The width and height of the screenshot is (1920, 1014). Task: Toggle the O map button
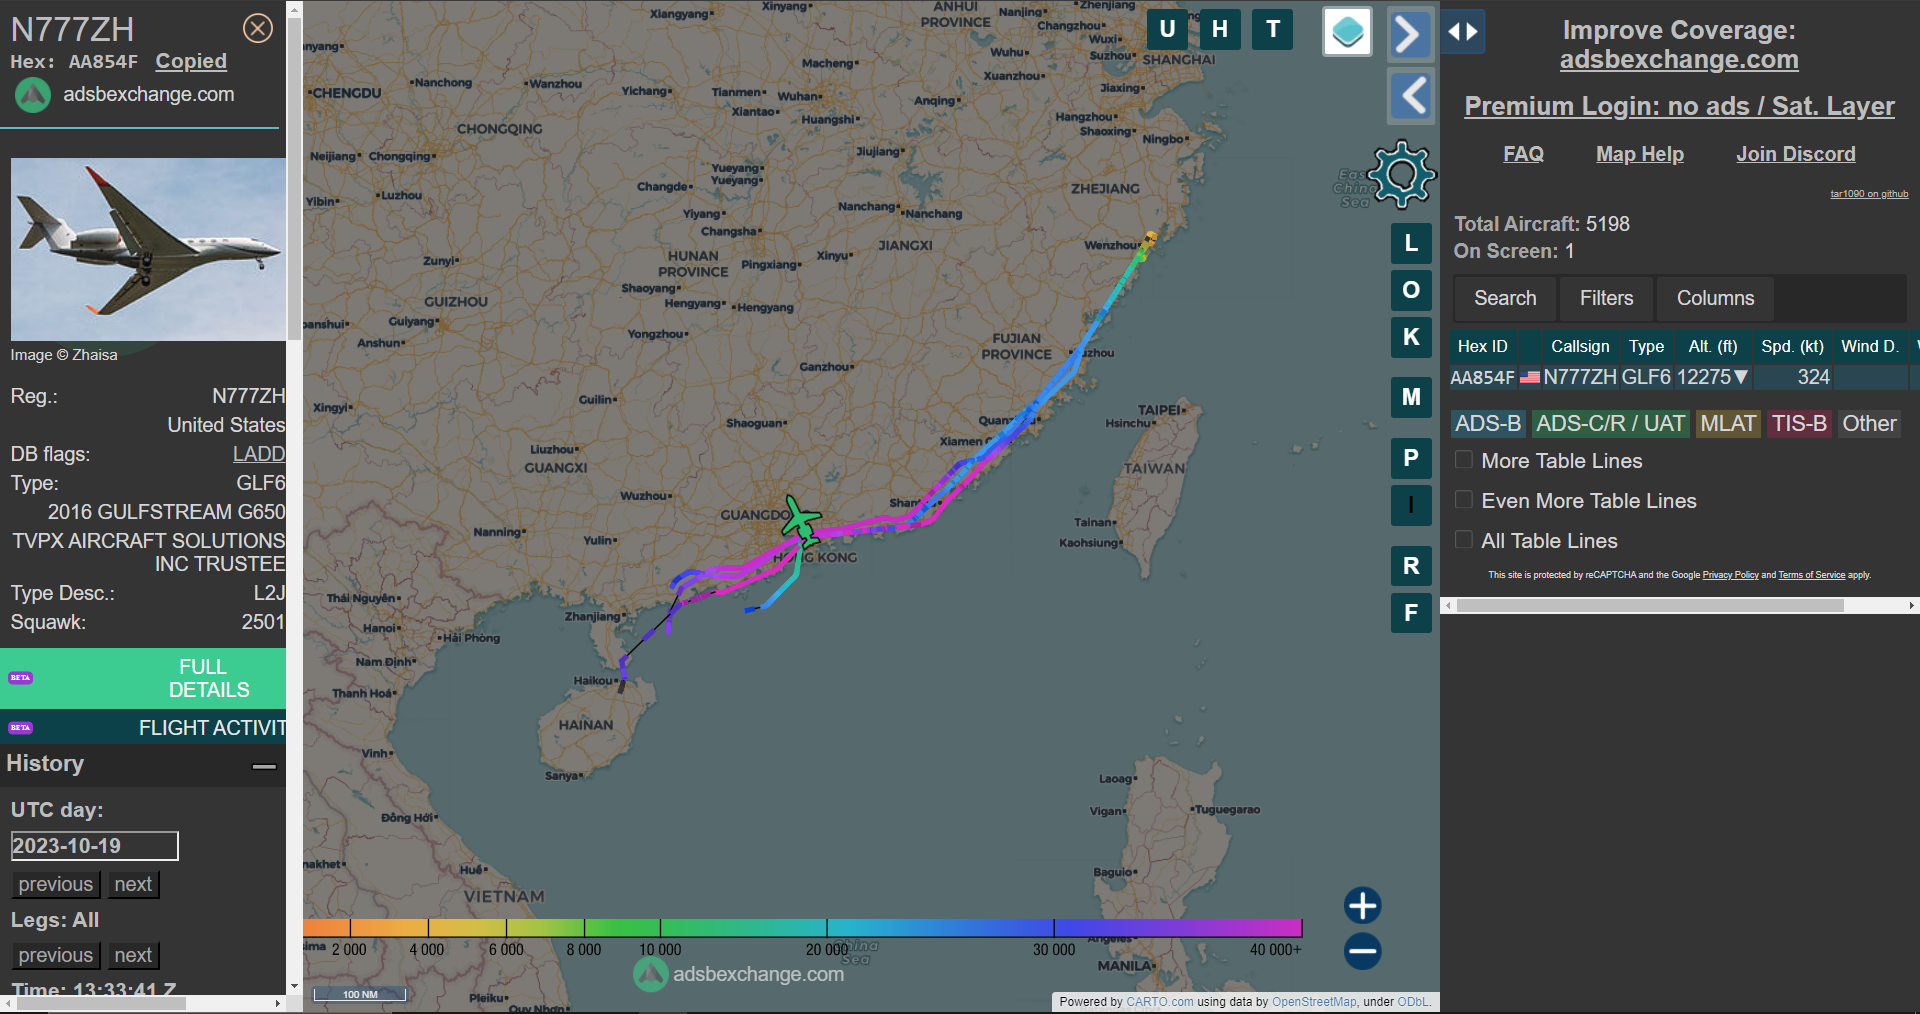tap(1411, 290)
